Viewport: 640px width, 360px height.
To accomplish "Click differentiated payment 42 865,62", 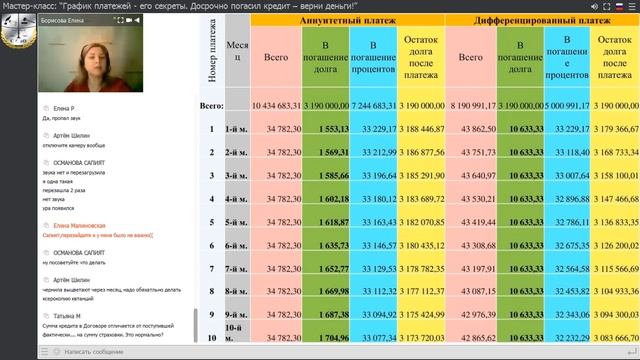I will (x=478, y=338).
